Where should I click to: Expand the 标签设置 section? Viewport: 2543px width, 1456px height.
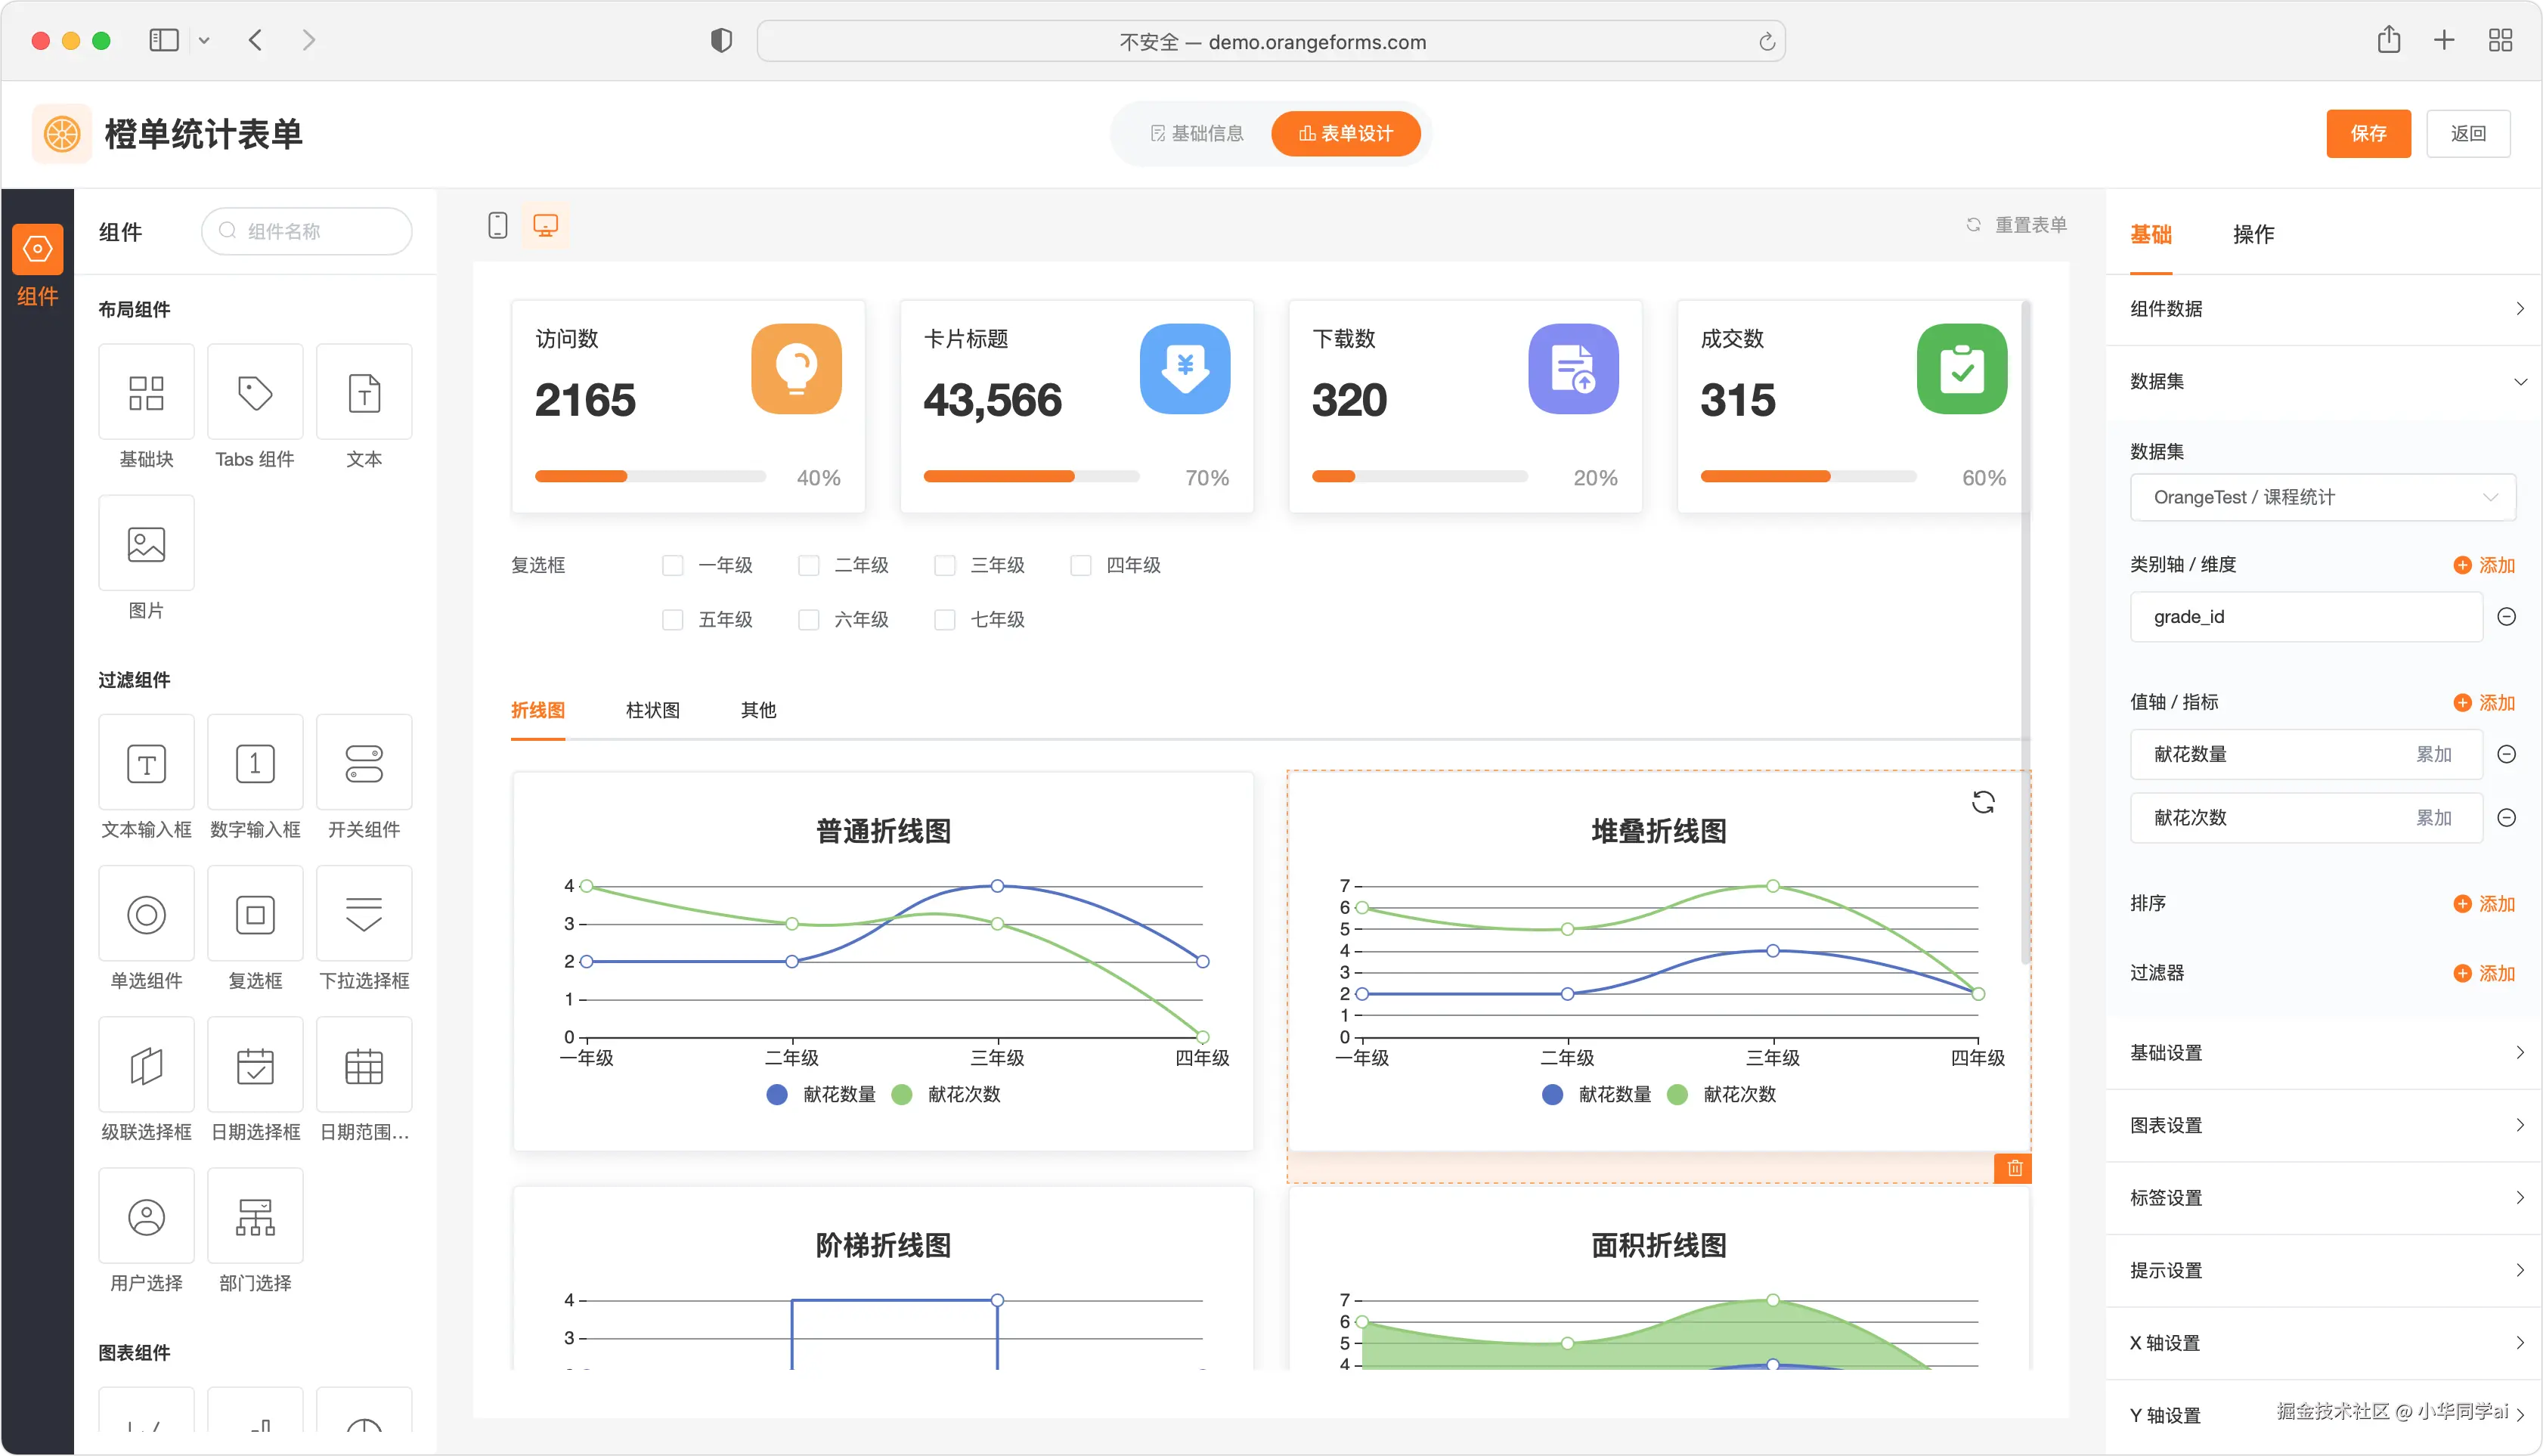pyautogui.click(x=2324, y=1198)
